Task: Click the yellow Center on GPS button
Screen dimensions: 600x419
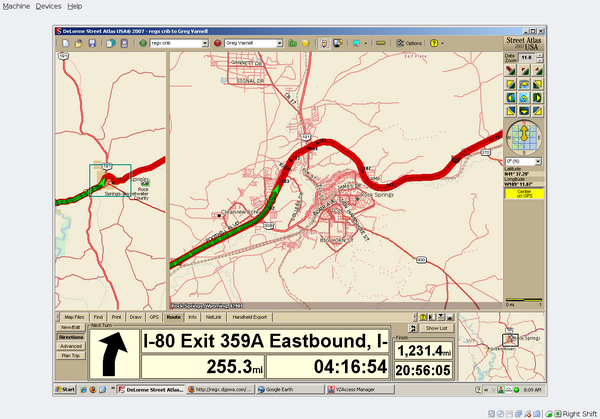Action: coord(524,194)
